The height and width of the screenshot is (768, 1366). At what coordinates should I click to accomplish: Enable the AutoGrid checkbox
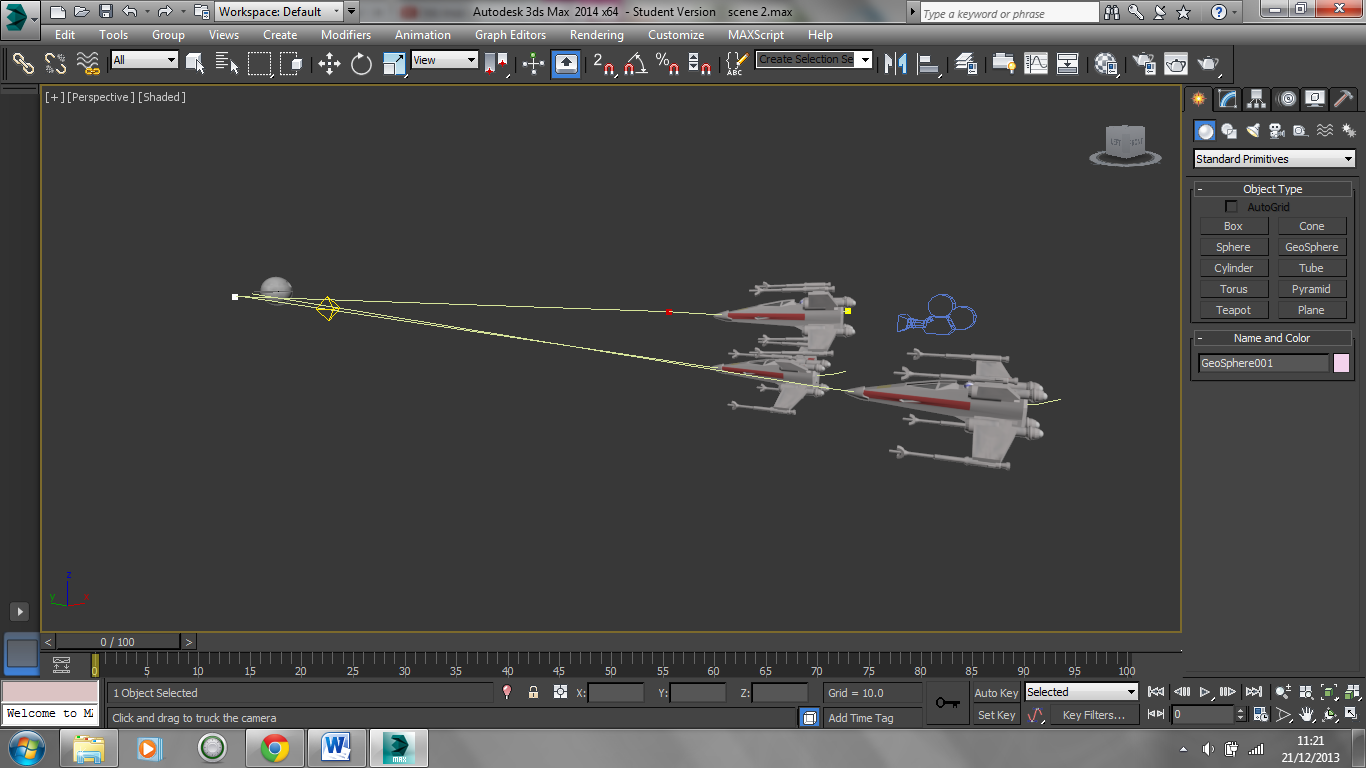click(1231, 207)
